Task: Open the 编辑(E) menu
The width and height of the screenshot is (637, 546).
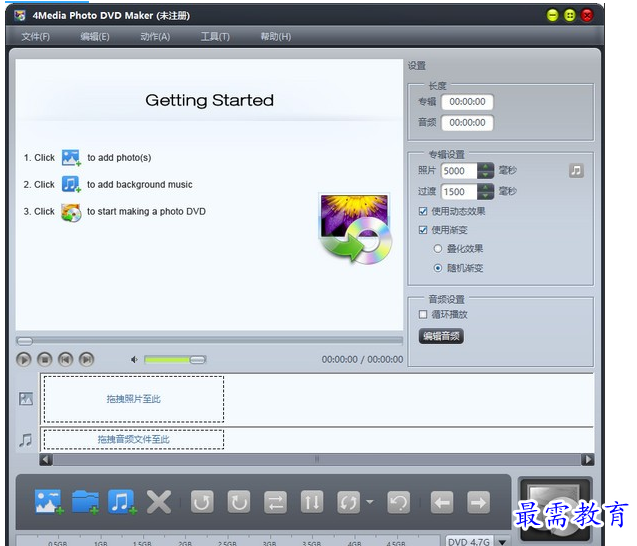Action: (95, 37)
